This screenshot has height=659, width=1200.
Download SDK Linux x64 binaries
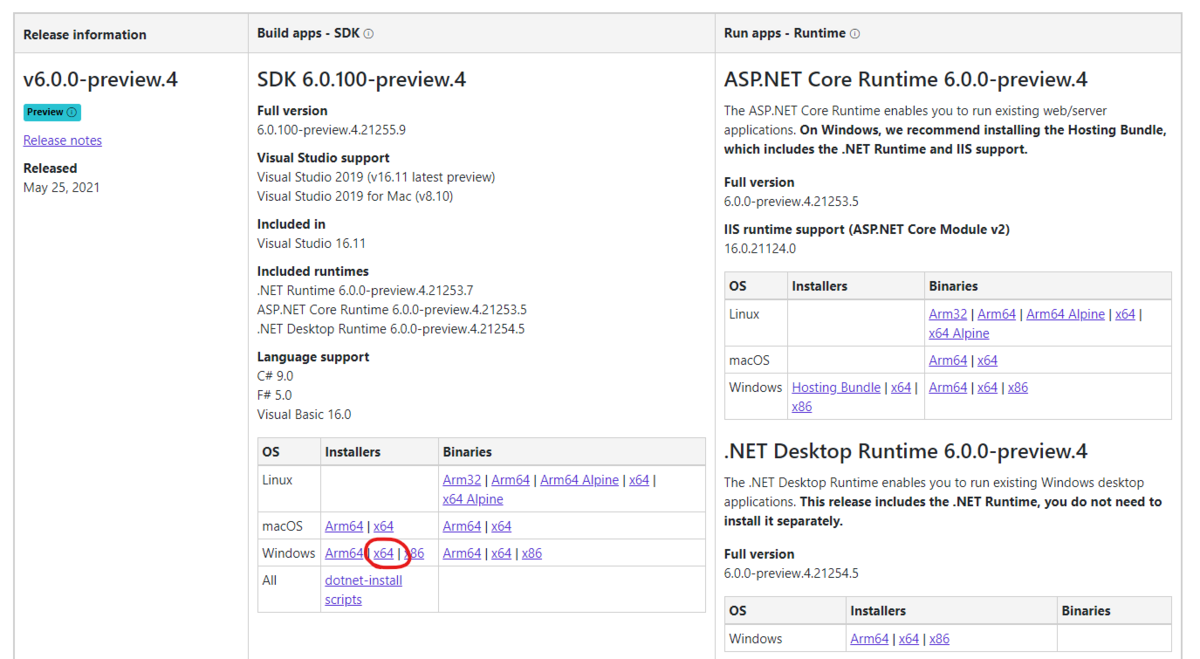click(639, 480)
